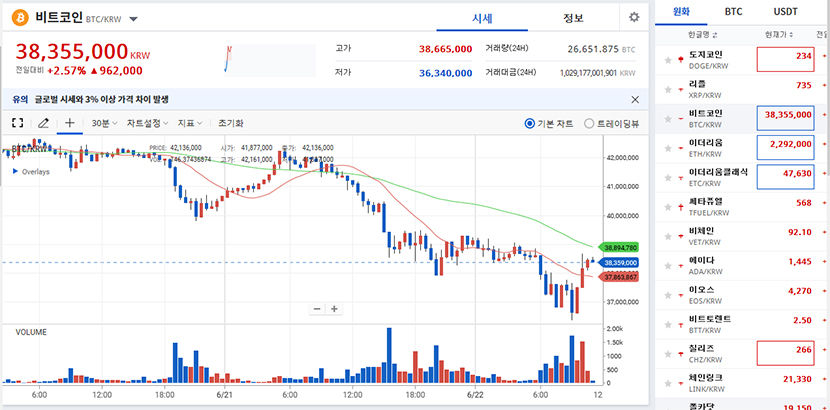830x410 pixels.
Task: Click the mini price sparkline thumbnail
Action: click(x=270, y=60)
